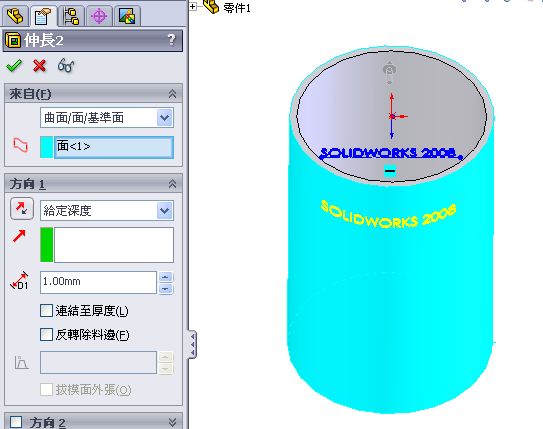Click the cyan swatch beside 面<1>

coord(47,148)
